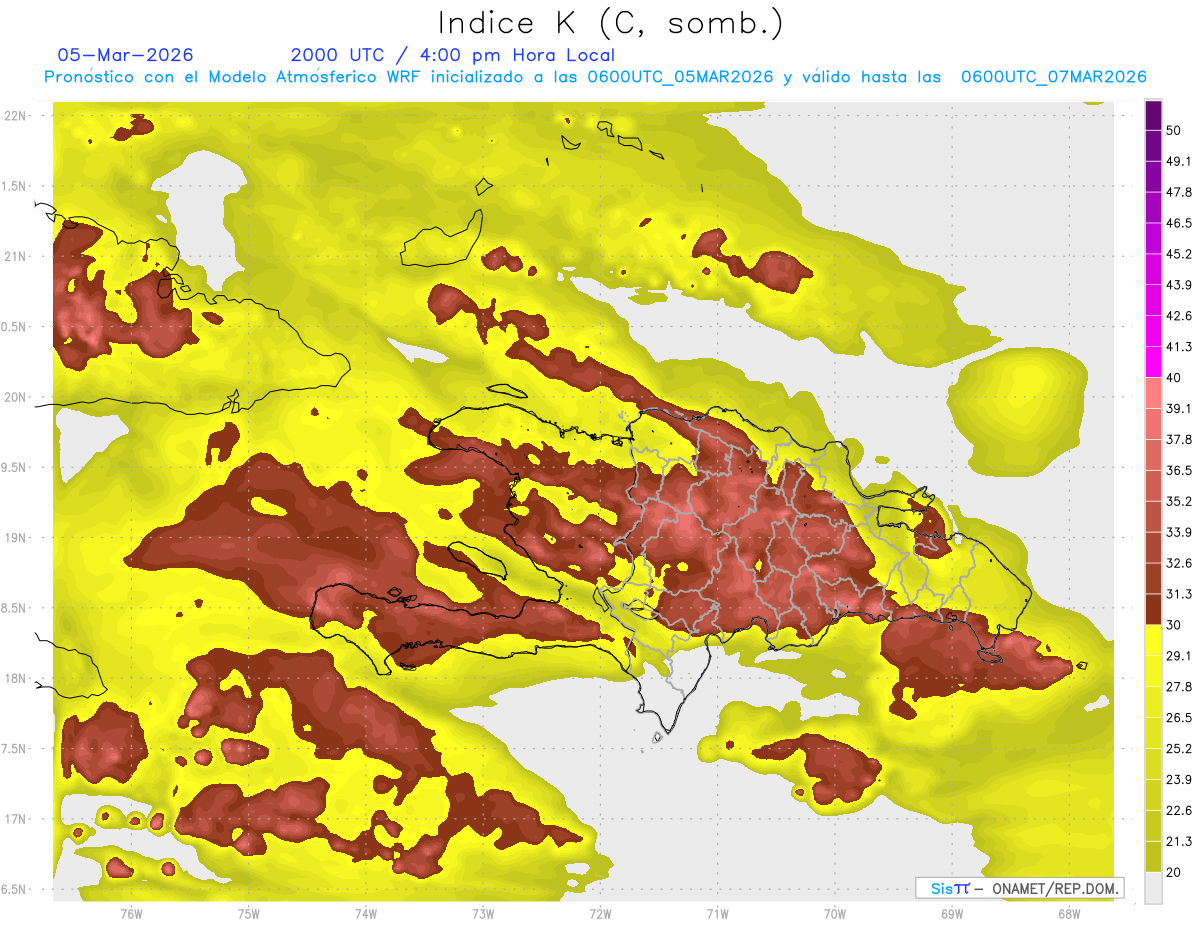The width and height of the screenshot is (1200, 927).
Task: Click the '17N' latitude label
Action: (x=15, y=819)
